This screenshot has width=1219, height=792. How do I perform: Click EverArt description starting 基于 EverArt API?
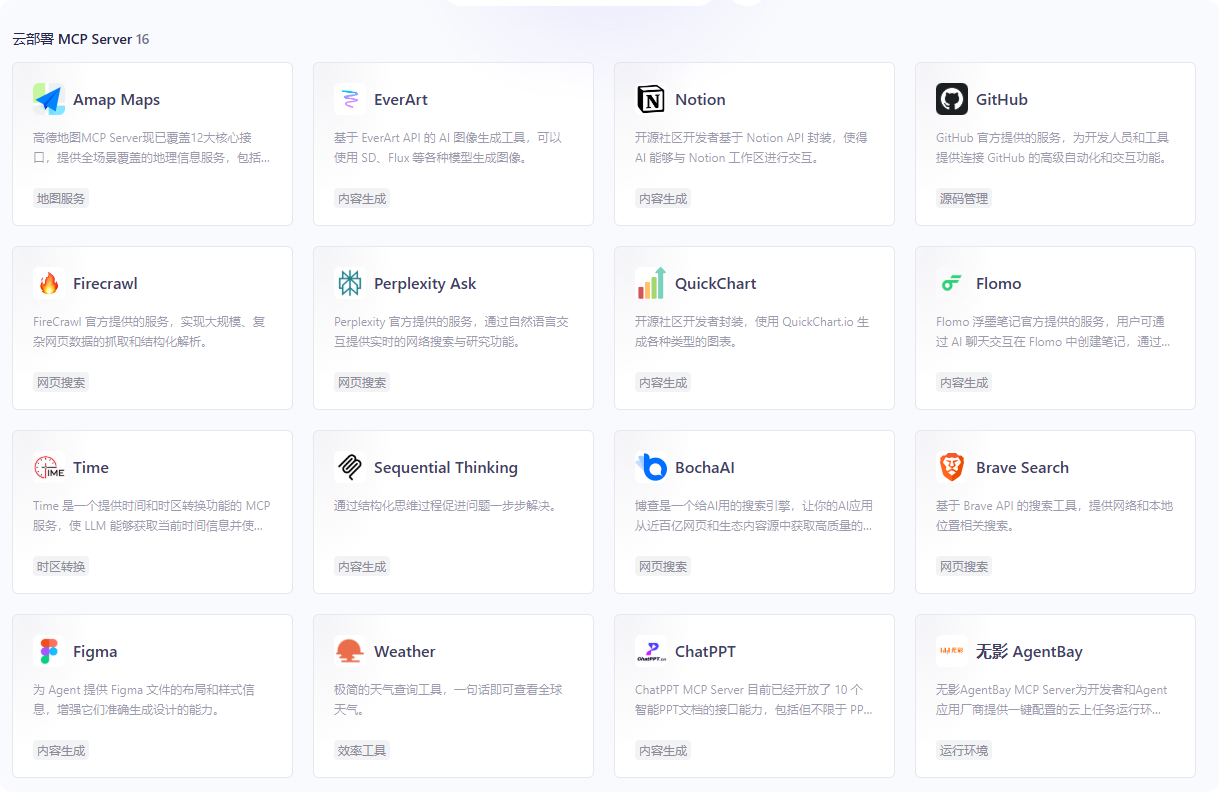click(x=448, y=147)
